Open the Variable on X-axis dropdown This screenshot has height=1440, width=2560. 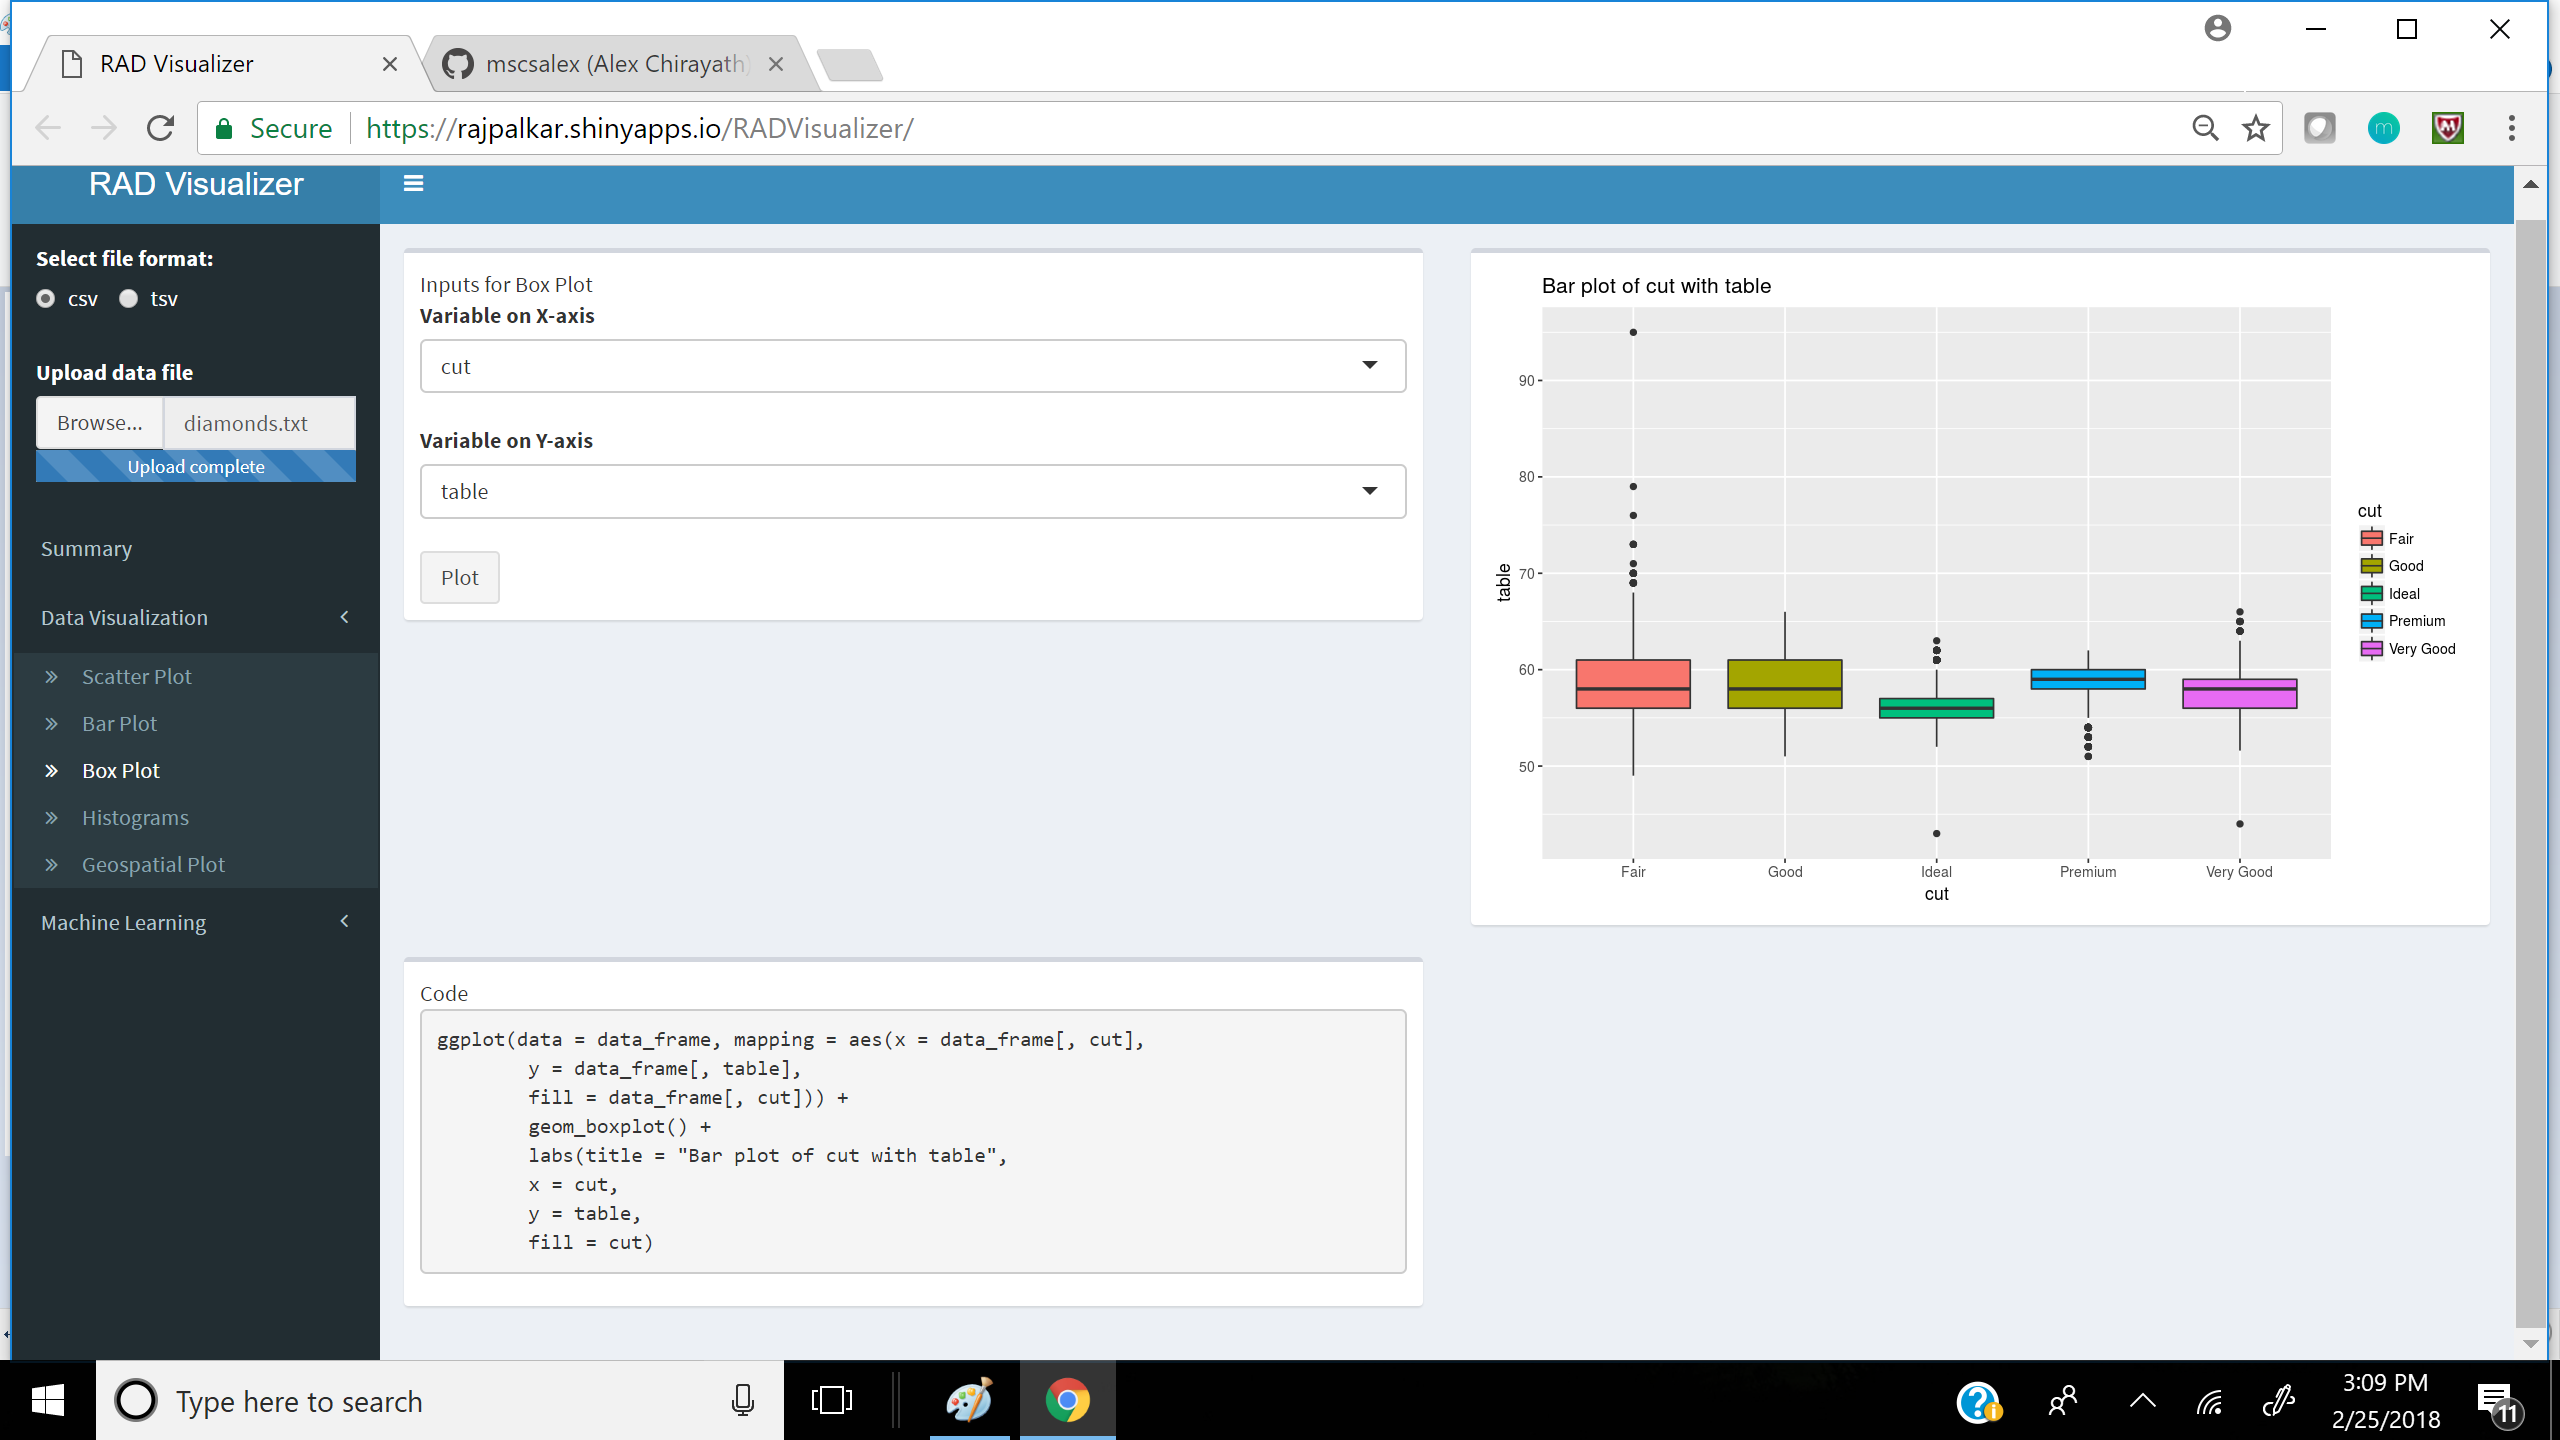tap(912, 366)
